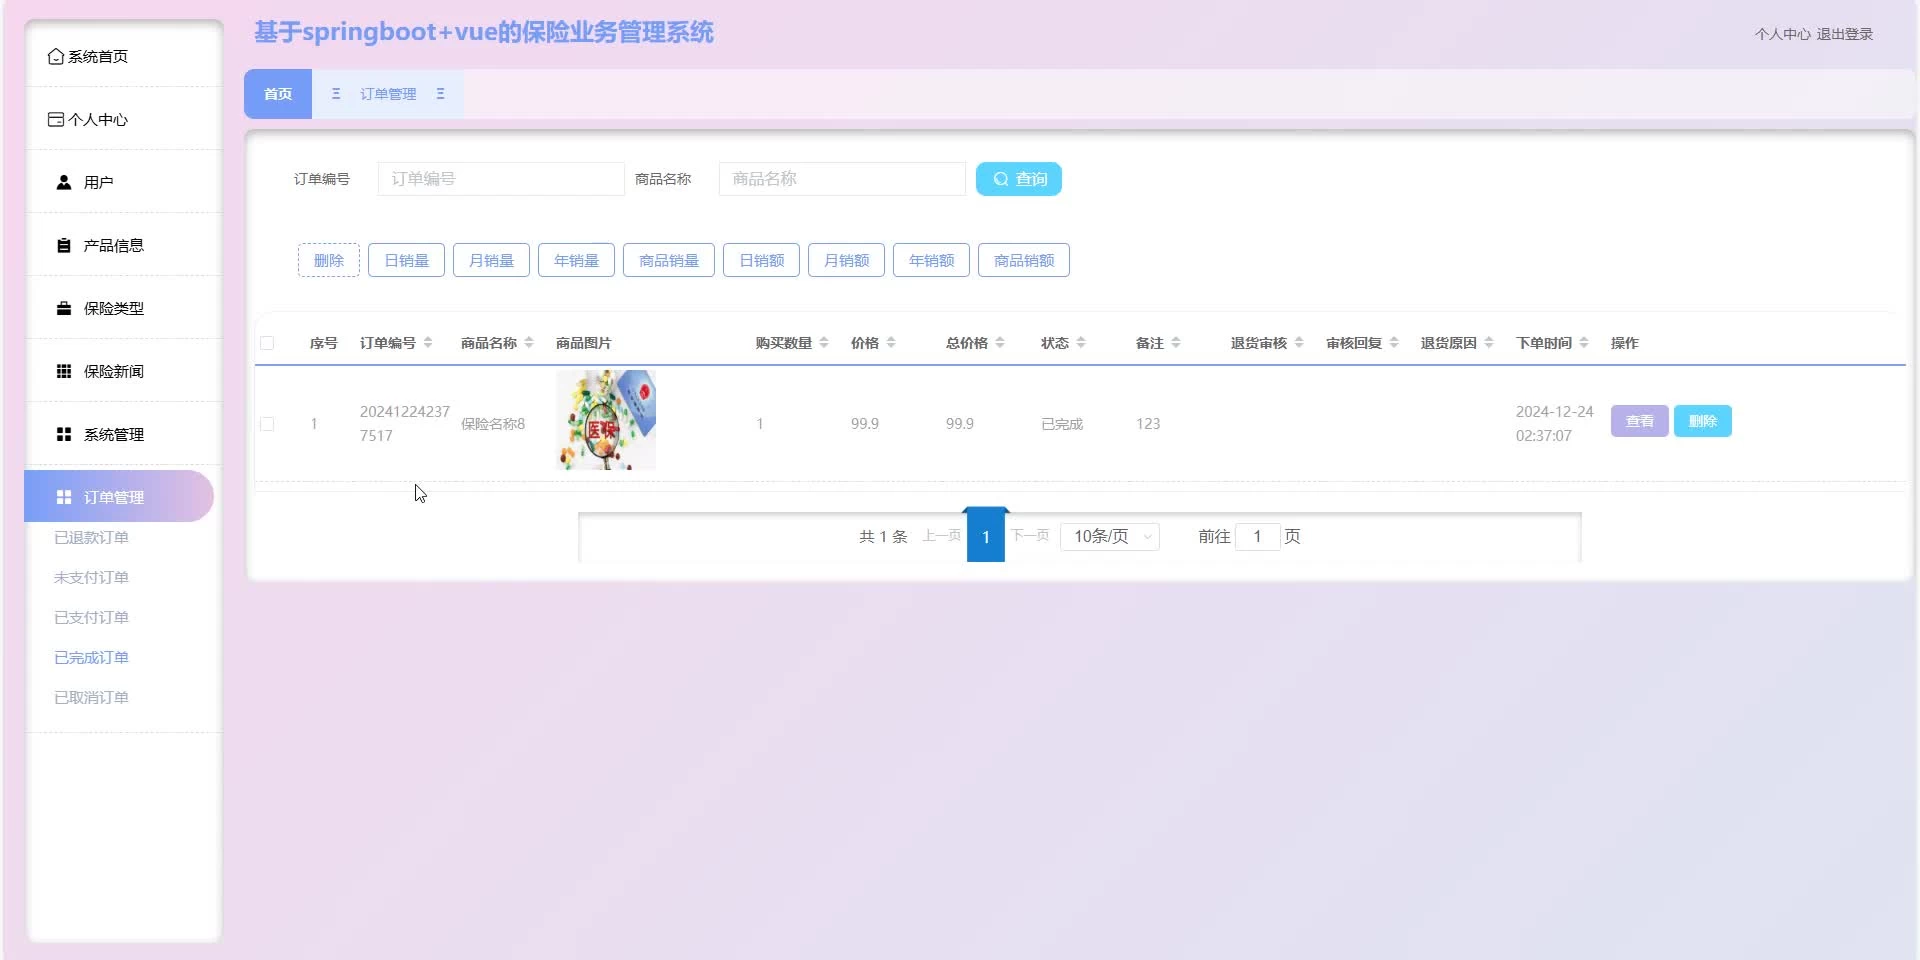Open 系统管理 menu in the sidebar
1920x960 pixels.
124,434
